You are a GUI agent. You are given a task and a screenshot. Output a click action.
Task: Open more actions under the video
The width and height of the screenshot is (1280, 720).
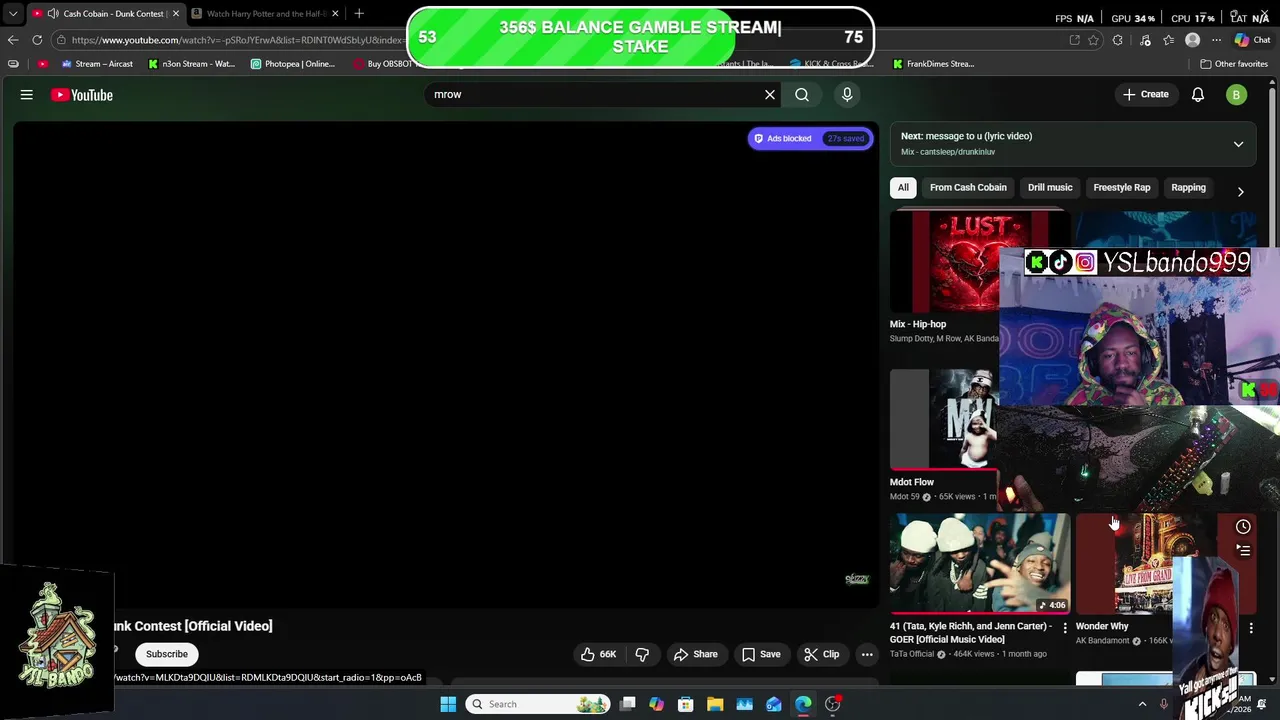tap(867, 654)
